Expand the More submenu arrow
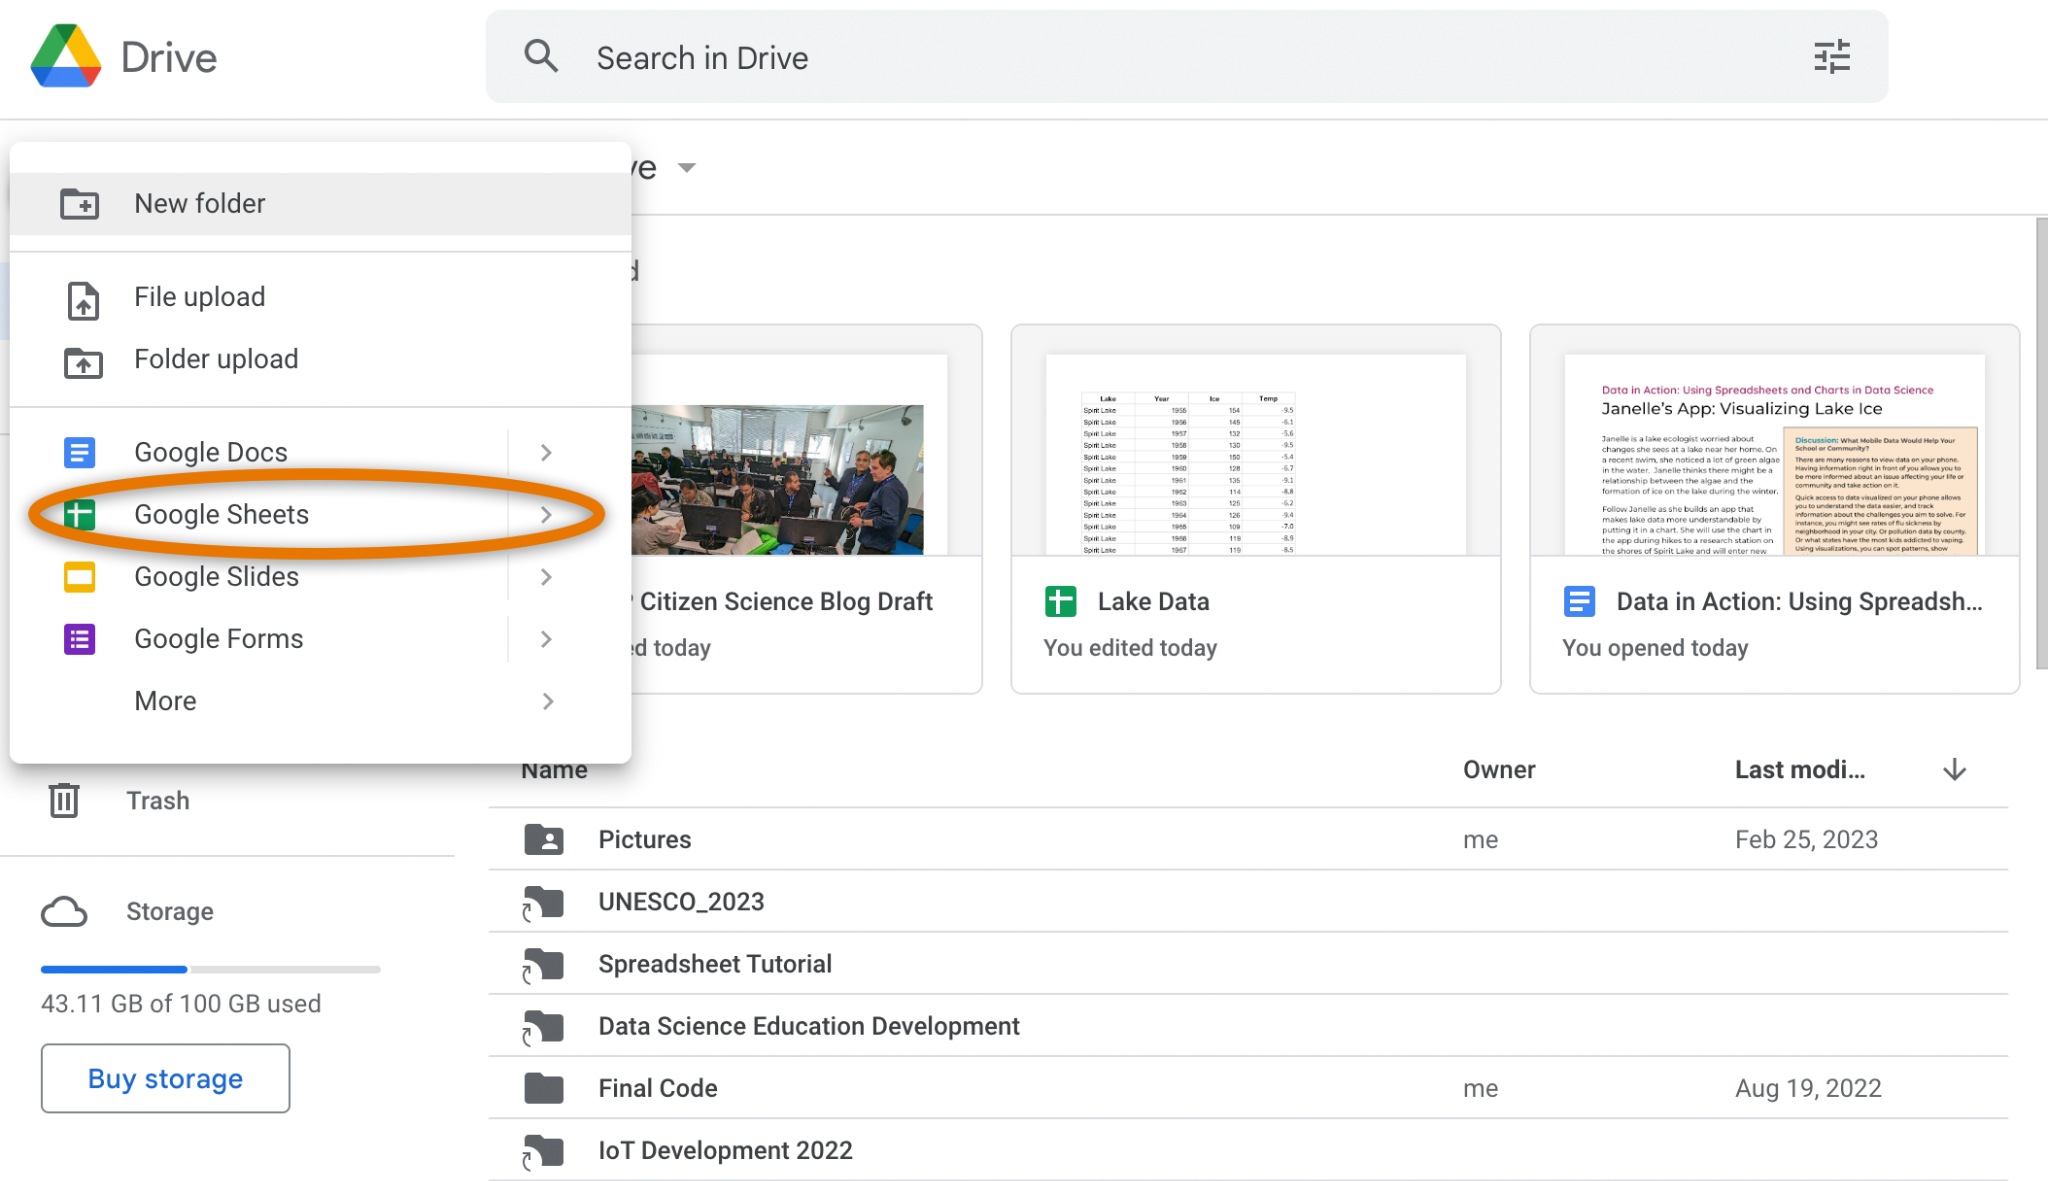2048x1181 pixels. pos(547,701)
